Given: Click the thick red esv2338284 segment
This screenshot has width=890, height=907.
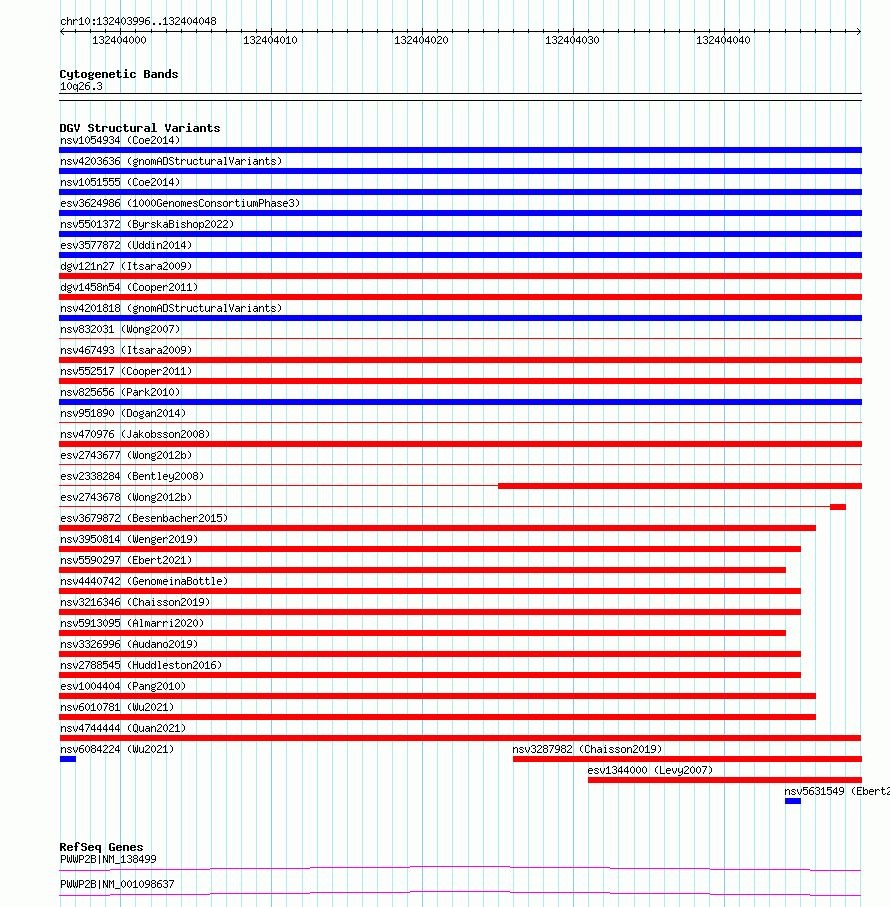Looking at the screenshot, I should [680, 486].
